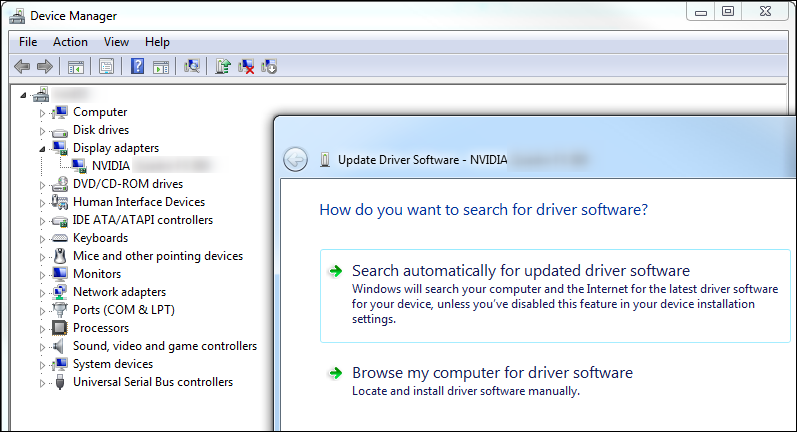Click the System devices category icon
797x432 pixels.
pos(60,364)
